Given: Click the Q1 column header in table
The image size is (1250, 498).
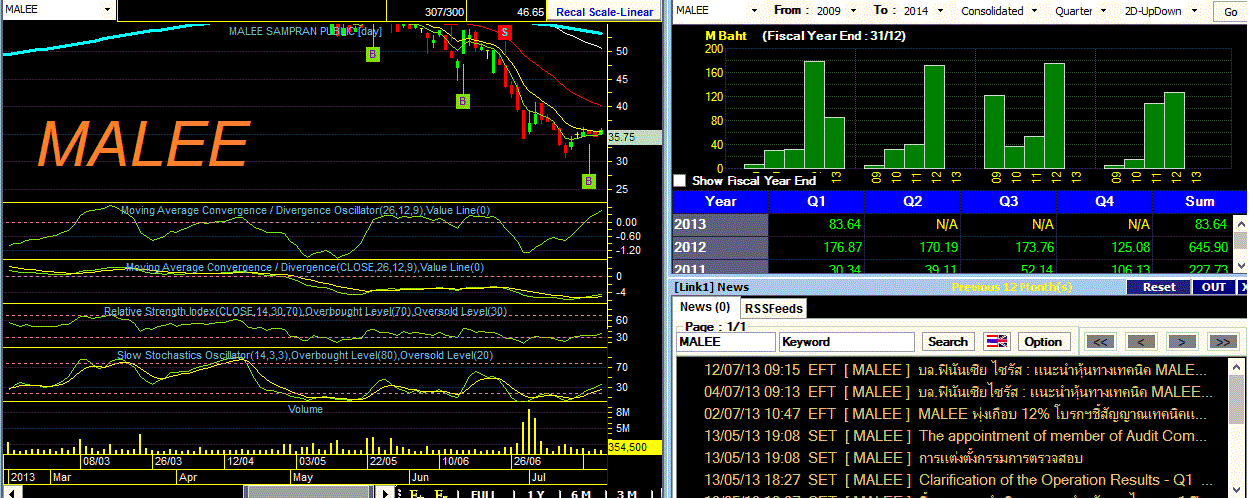Looking at the screenshot, I should 816,201.
